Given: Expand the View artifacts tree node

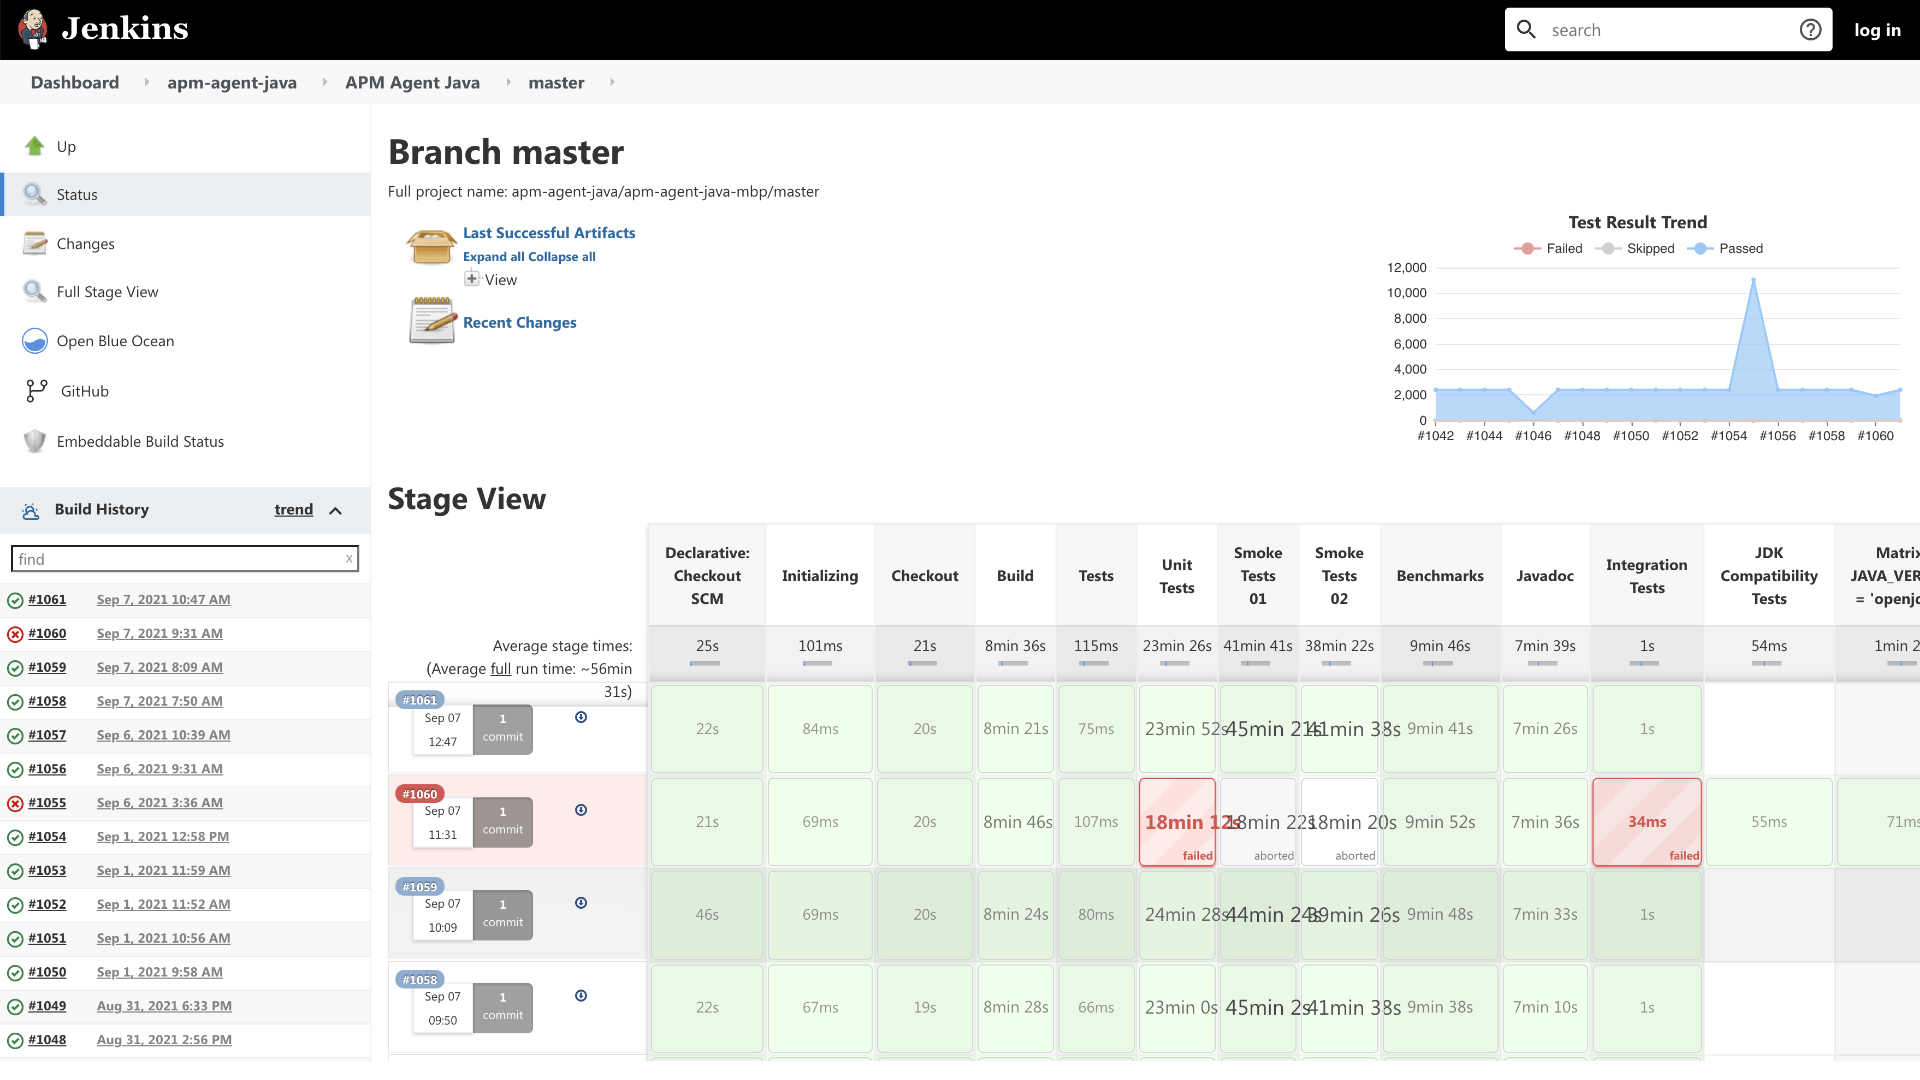Looking at the screenshot, I should [x=472, y=279].
